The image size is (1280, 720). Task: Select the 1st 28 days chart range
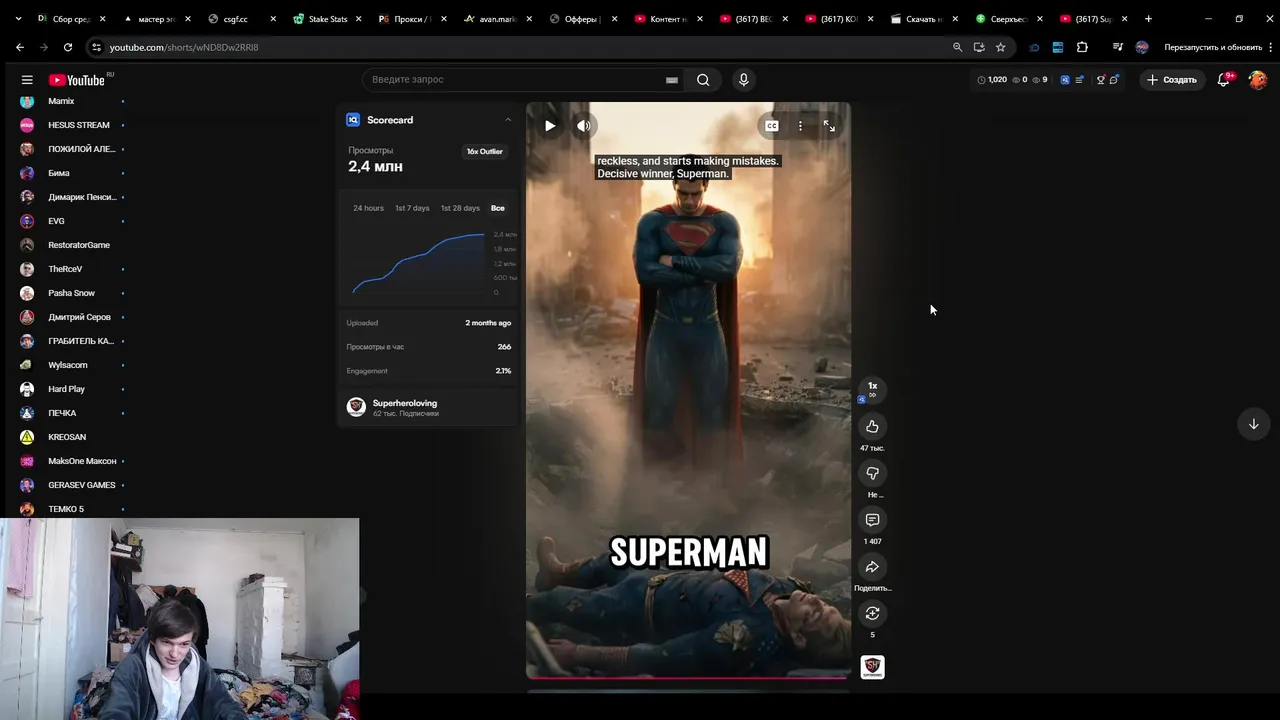pos(460,208)
